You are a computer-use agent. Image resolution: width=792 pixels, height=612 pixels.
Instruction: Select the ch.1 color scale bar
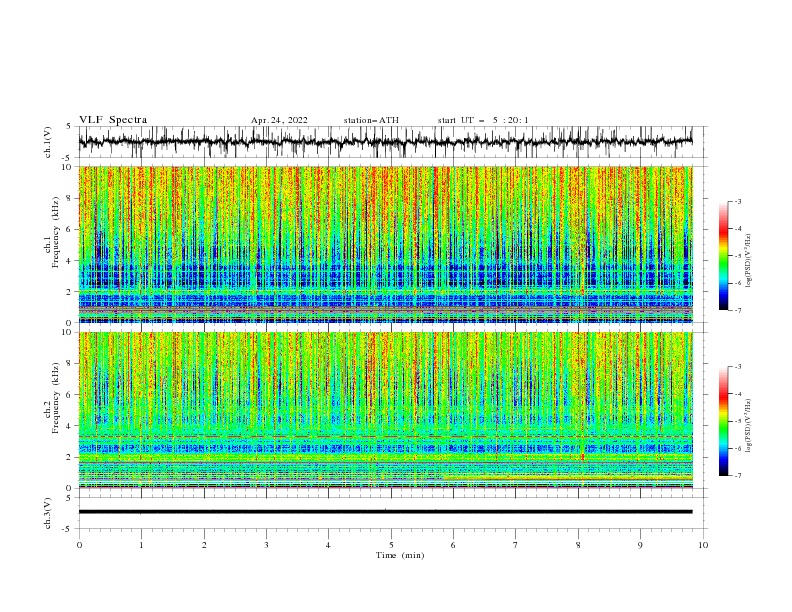click(724, 256)
